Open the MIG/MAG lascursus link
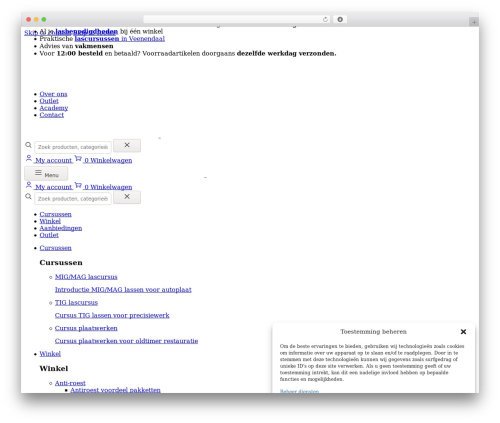This screenshot has width=500, height=423. (x=86, y=277)
